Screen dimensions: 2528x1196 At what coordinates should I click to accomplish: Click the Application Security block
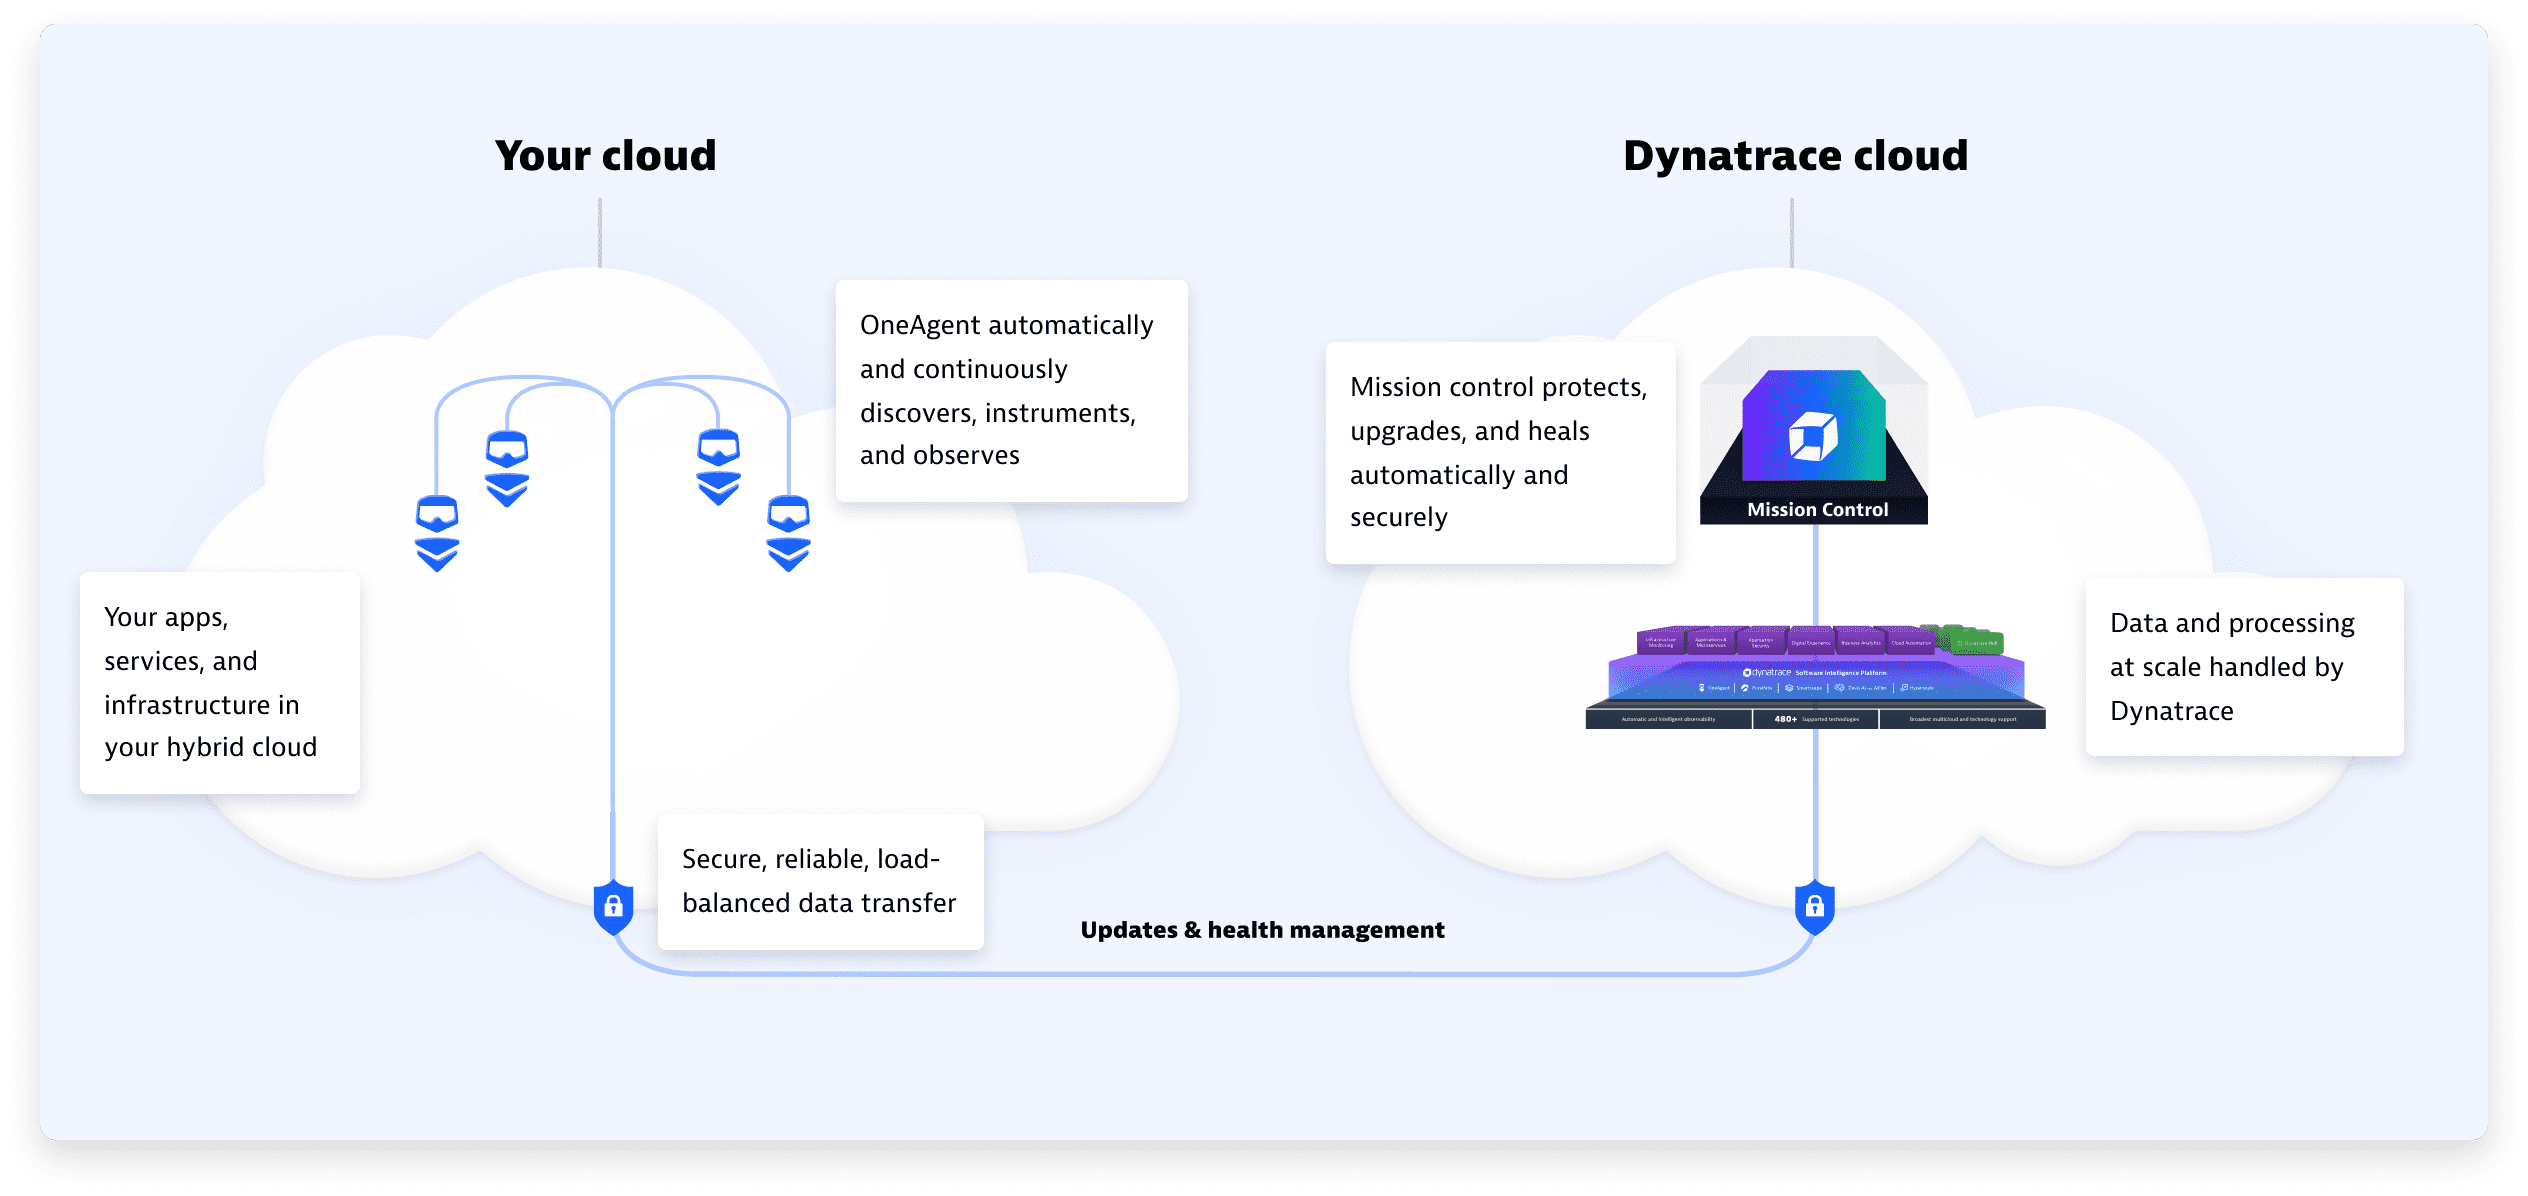1761,642
